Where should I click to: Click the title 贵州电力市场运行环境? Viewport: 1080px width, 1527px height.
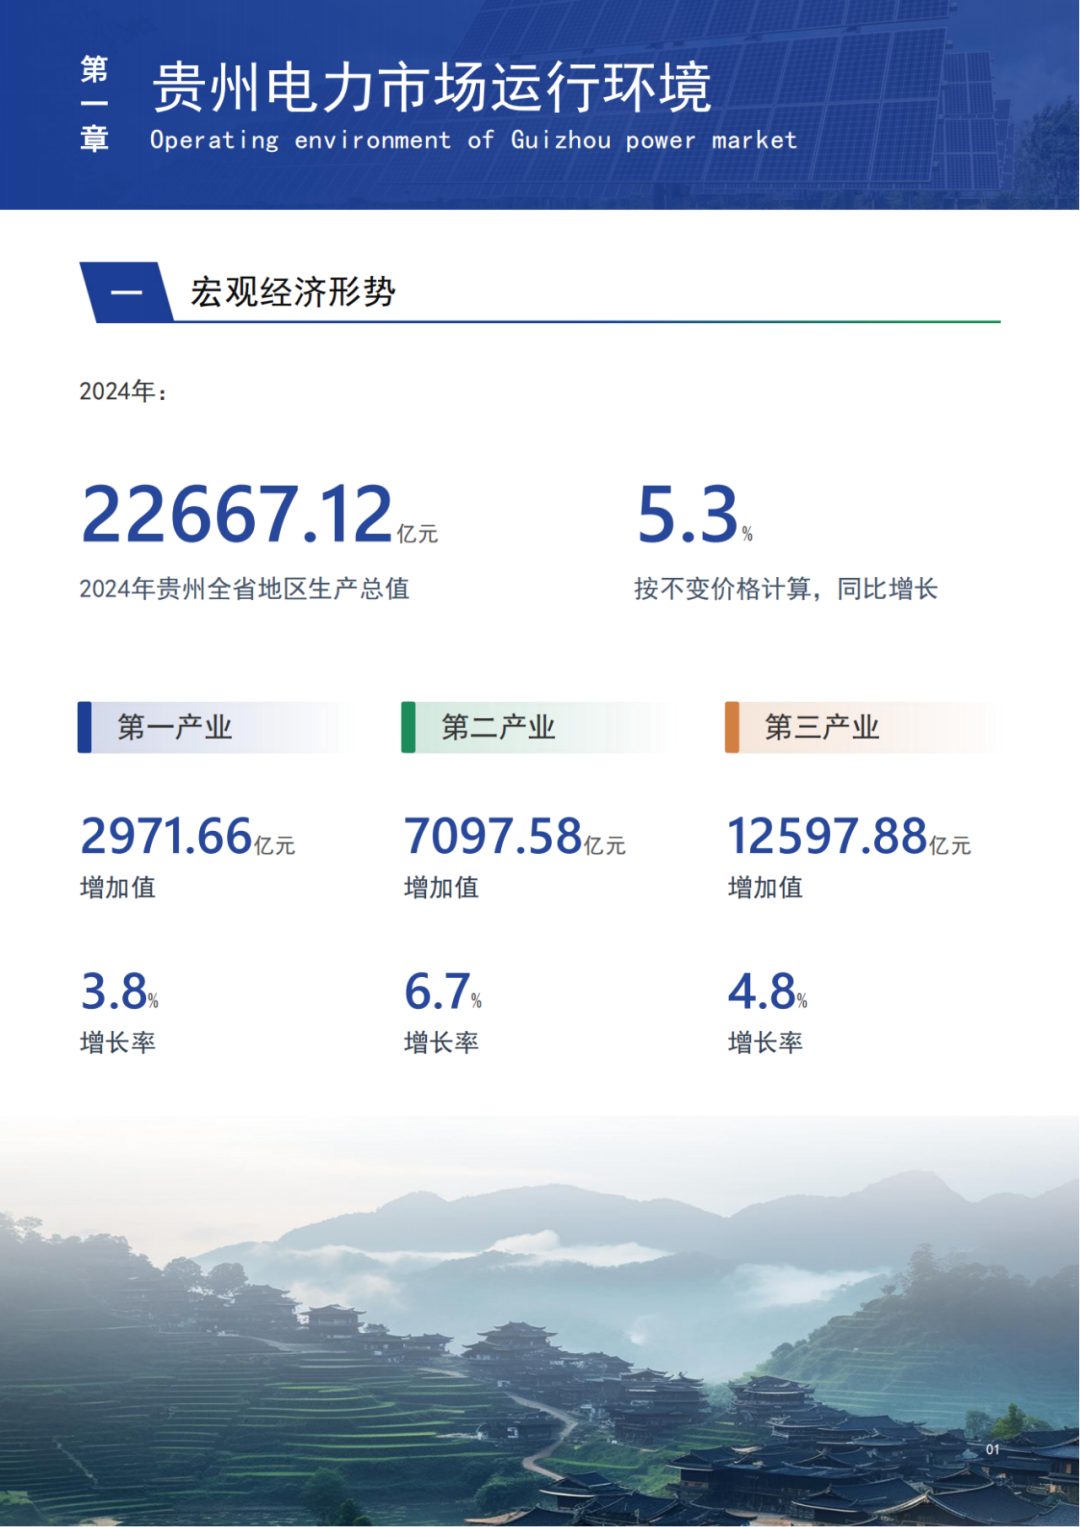432,87
